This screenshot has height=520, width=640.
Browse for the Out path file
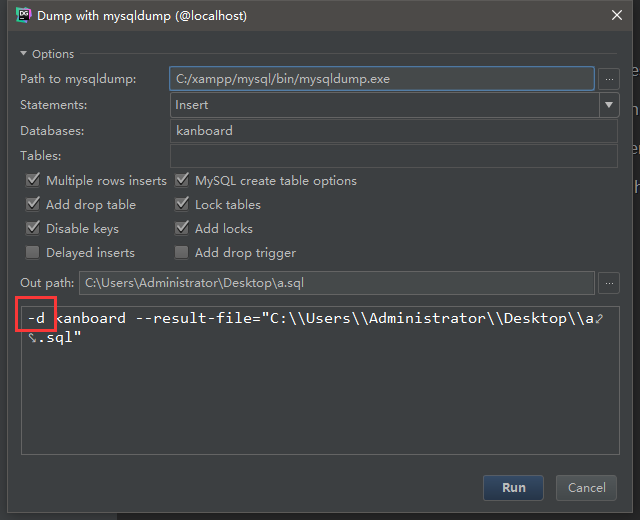609,283
